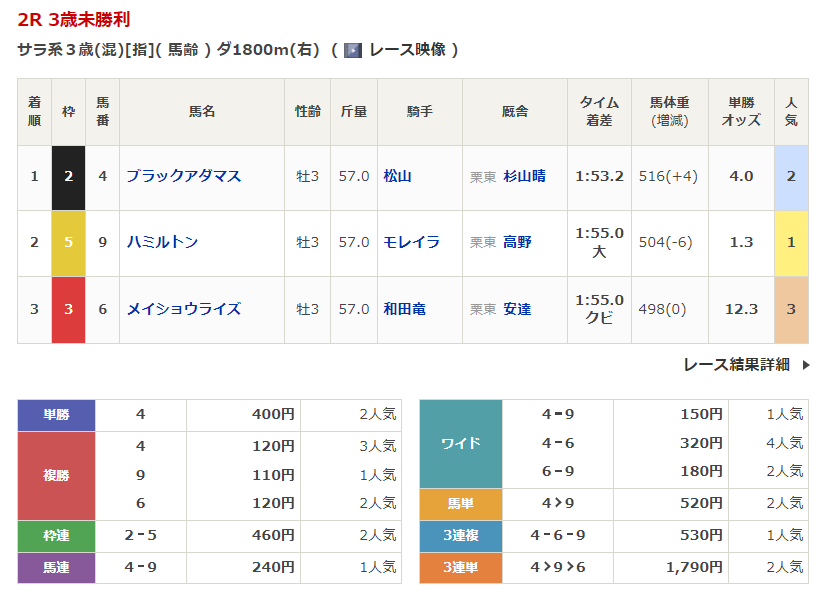Screen dimensions: 822x595
Task: Select the 3連単 payout label
Action: coord(461,567)
